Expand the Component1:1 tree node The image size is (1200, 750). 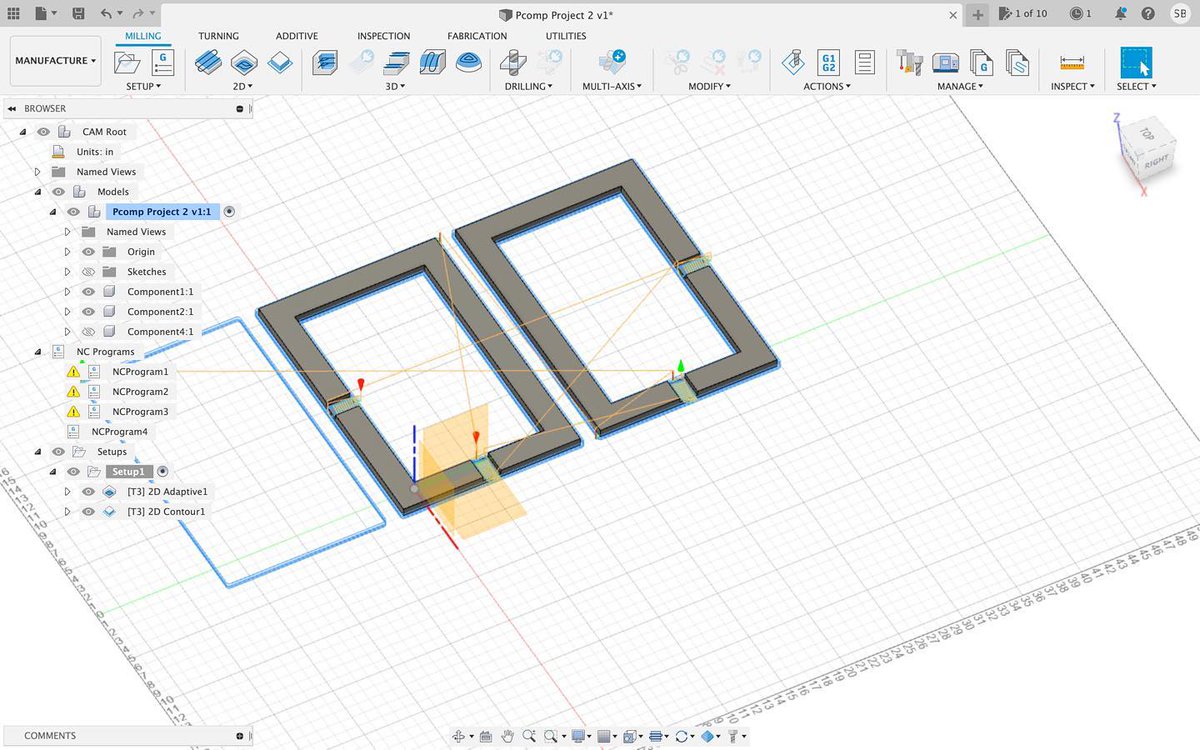67,292
